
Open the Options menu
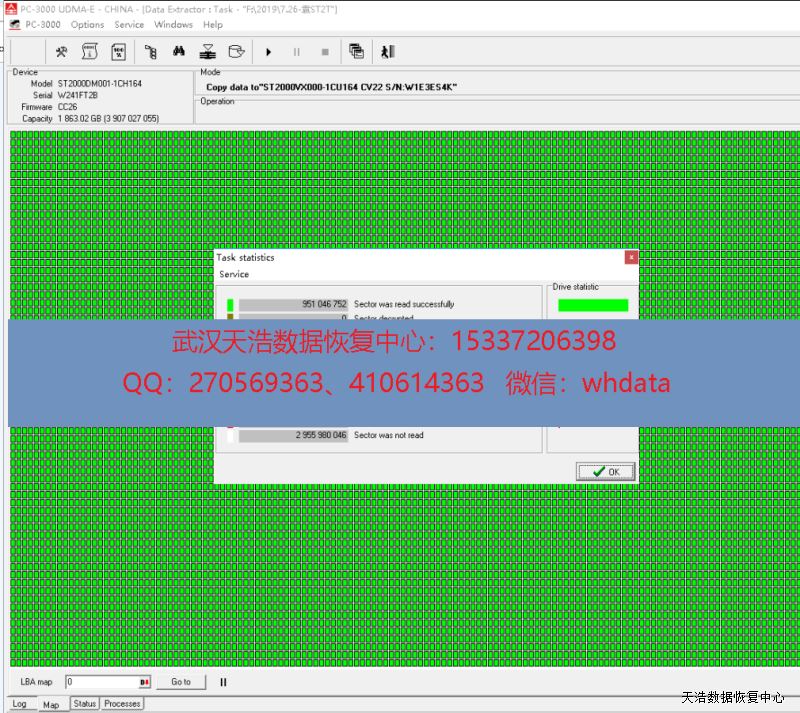coord(87,24)
